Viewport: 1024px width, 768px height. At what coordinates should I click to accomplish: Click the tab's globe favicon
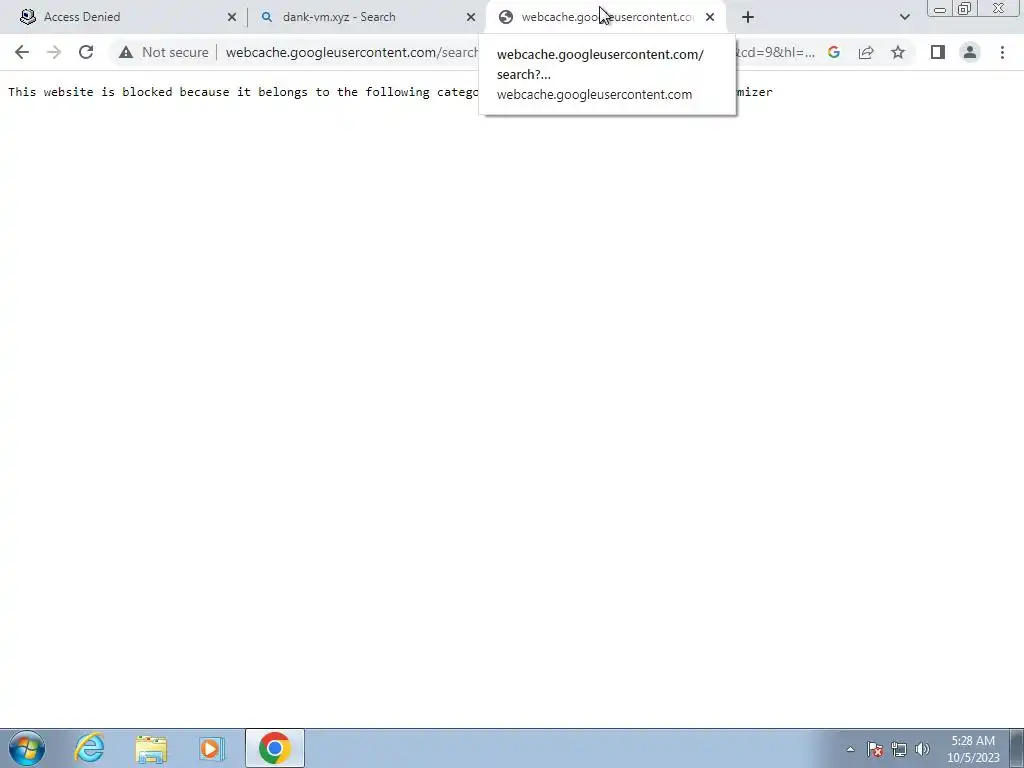coord(505,17)
